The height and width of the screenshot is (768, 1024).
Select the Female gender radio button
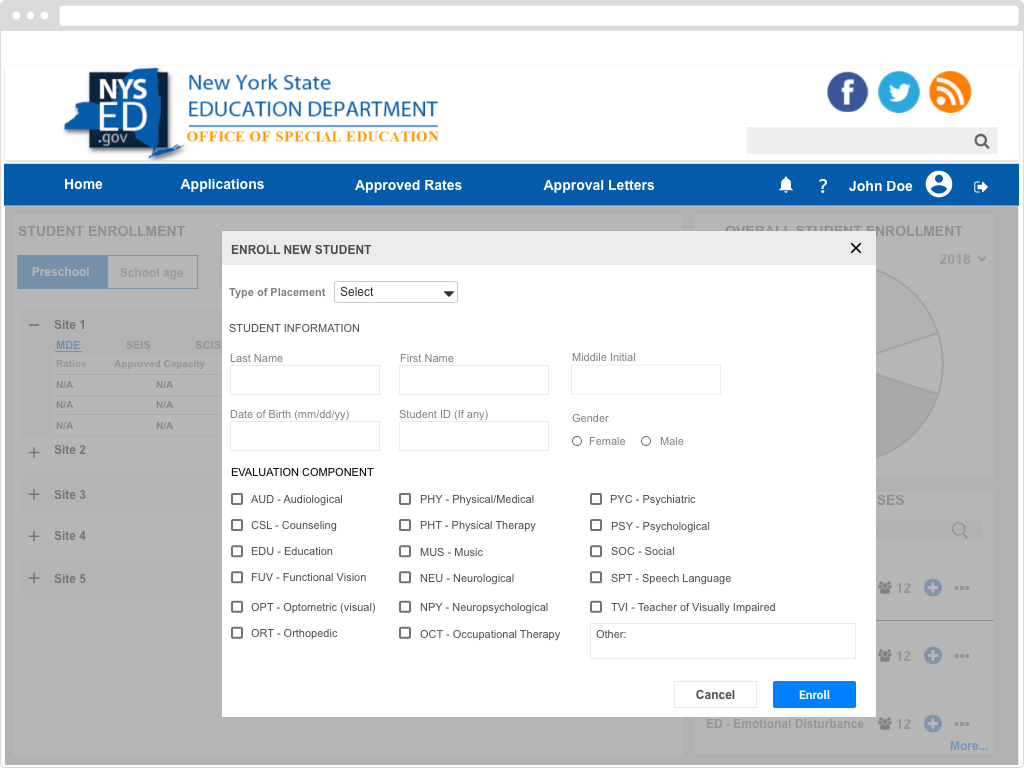577,441
